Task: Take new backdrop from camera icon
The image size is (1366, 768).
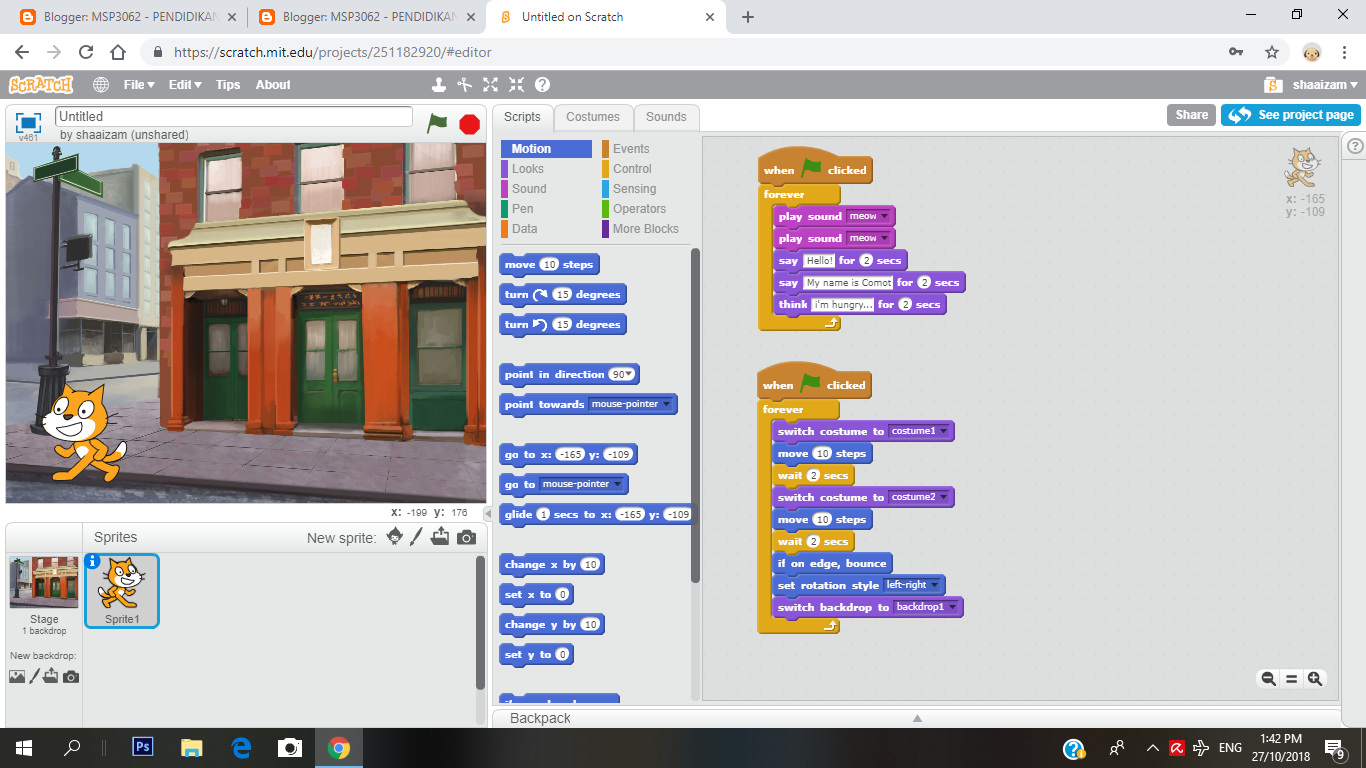Action: tap(70, 677)
